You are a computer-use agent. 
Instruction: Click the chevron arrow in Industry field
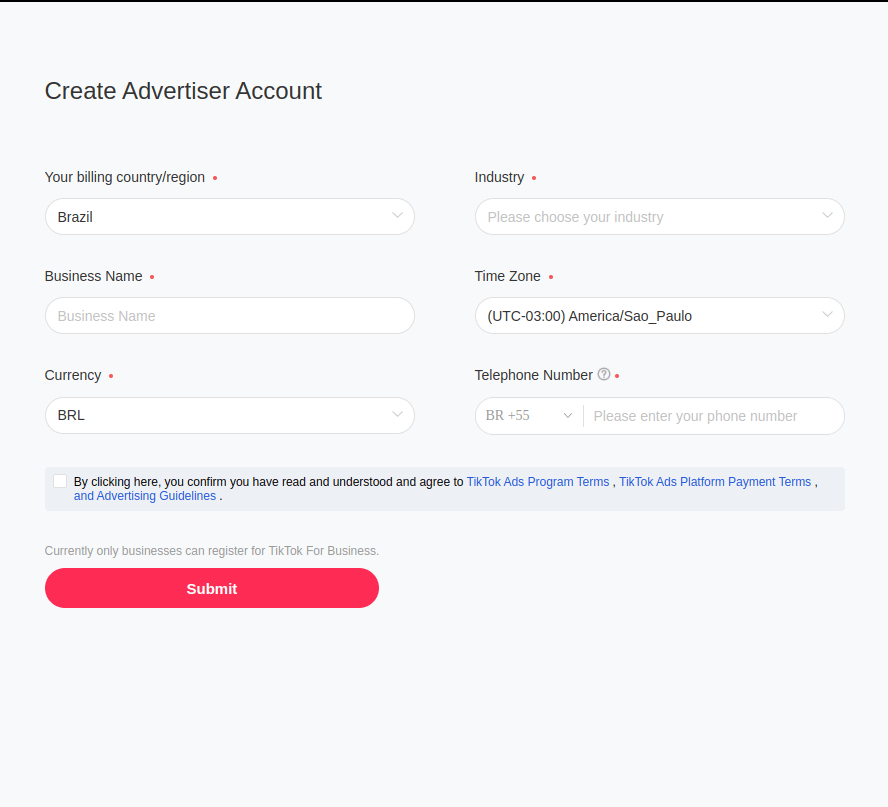827,216
